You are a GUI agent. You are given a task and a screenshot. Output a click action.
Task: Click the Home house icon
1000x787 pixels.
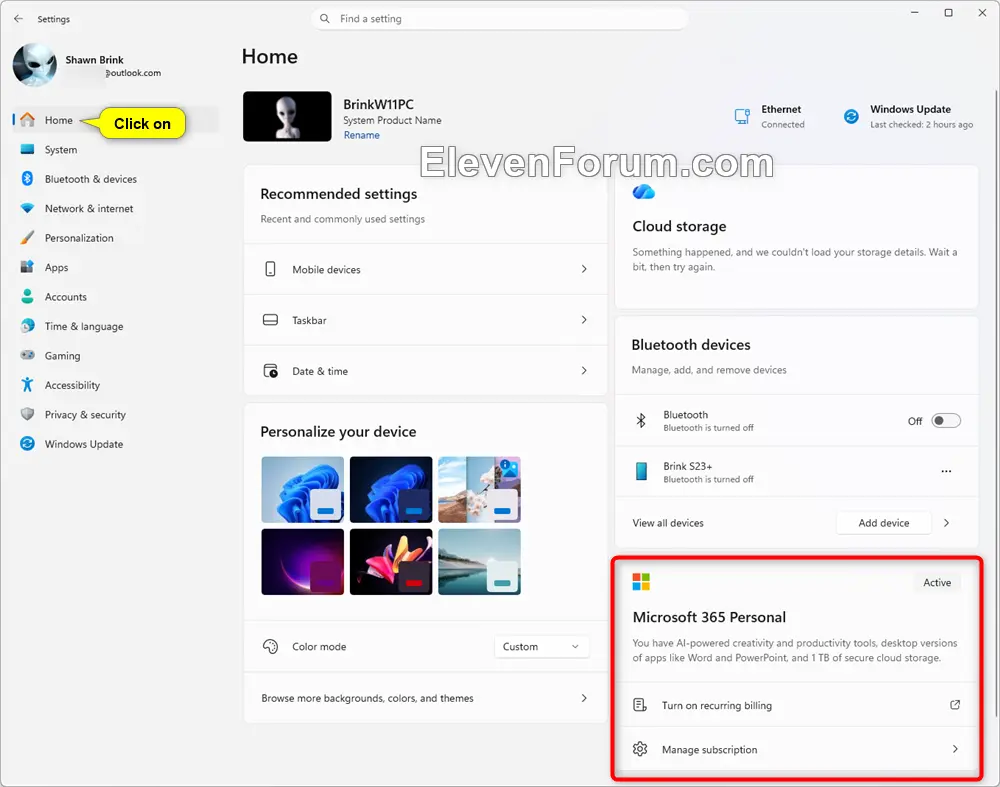point(27,120)
